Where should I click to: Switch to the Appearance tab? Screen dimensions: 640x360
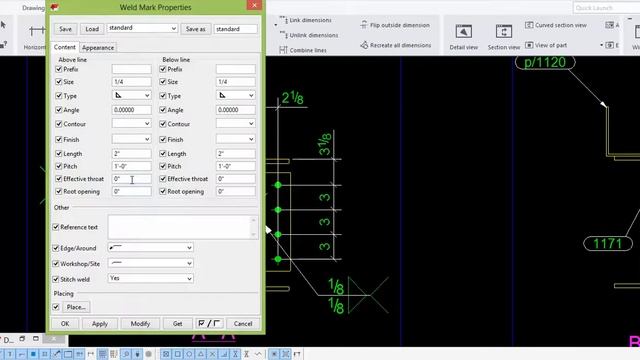(98, 48)
